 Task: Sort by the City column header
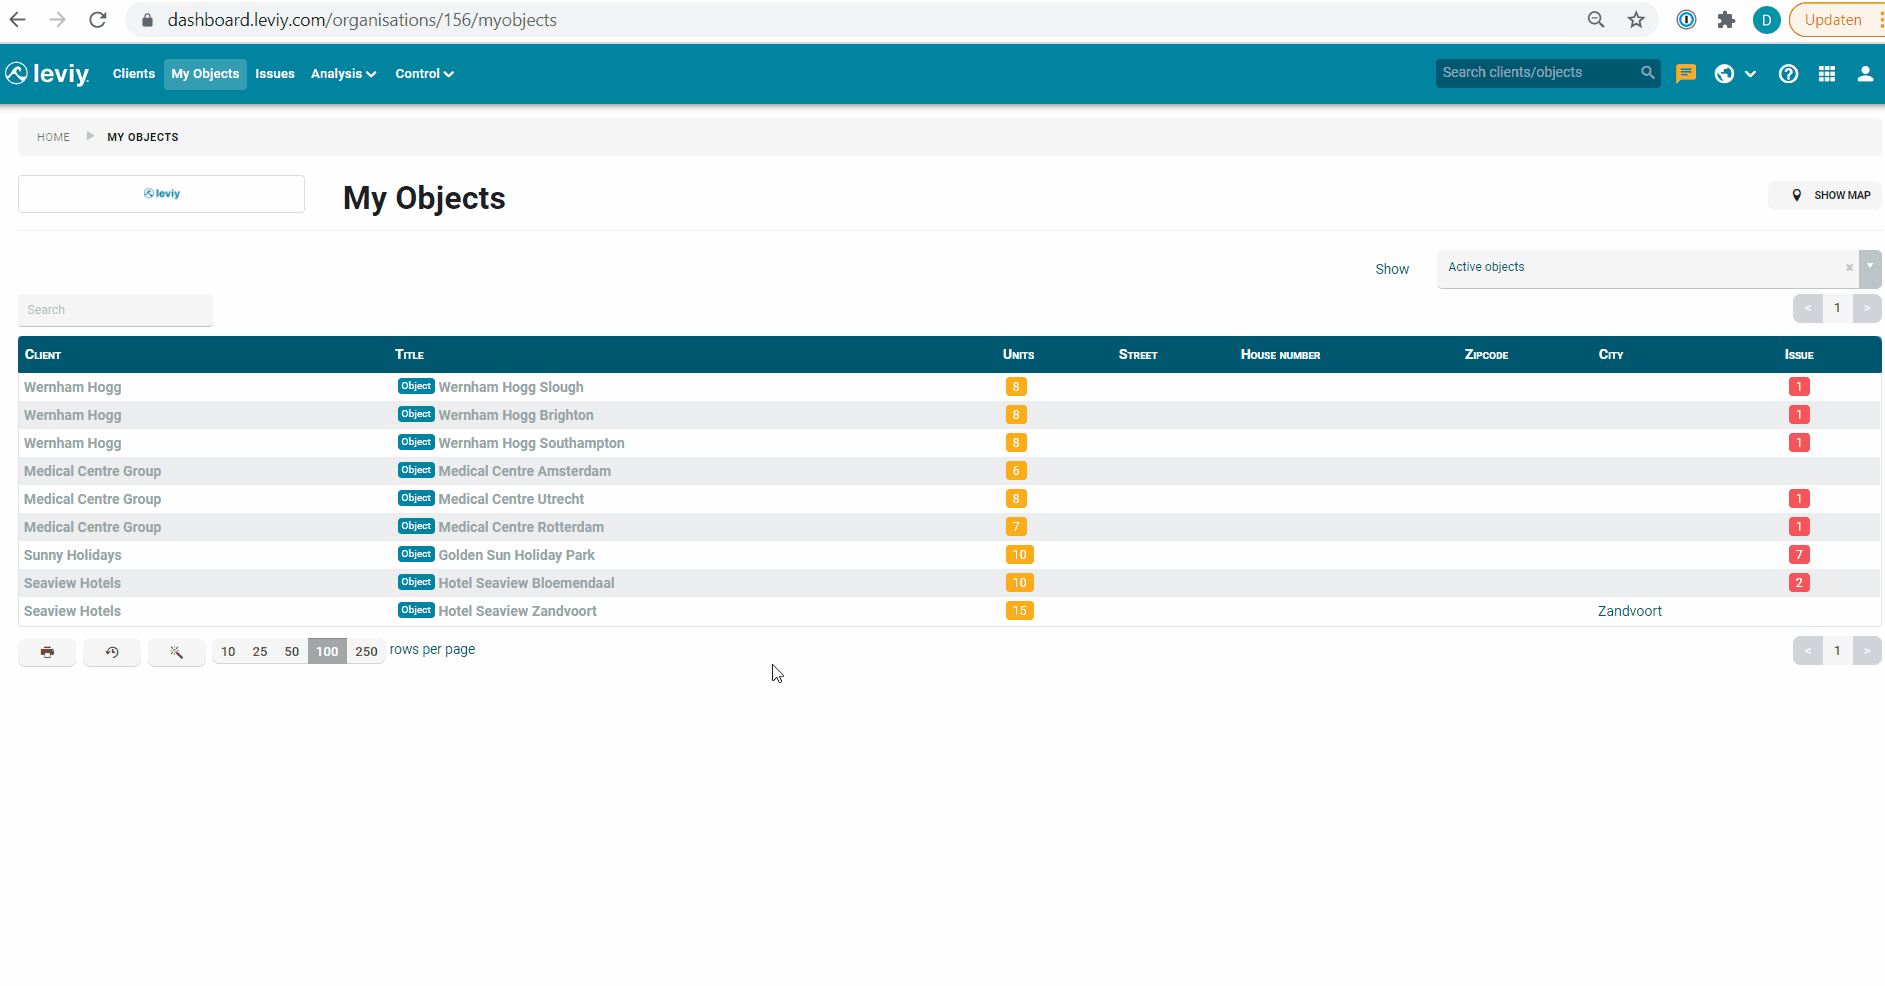coord(1611,355)
